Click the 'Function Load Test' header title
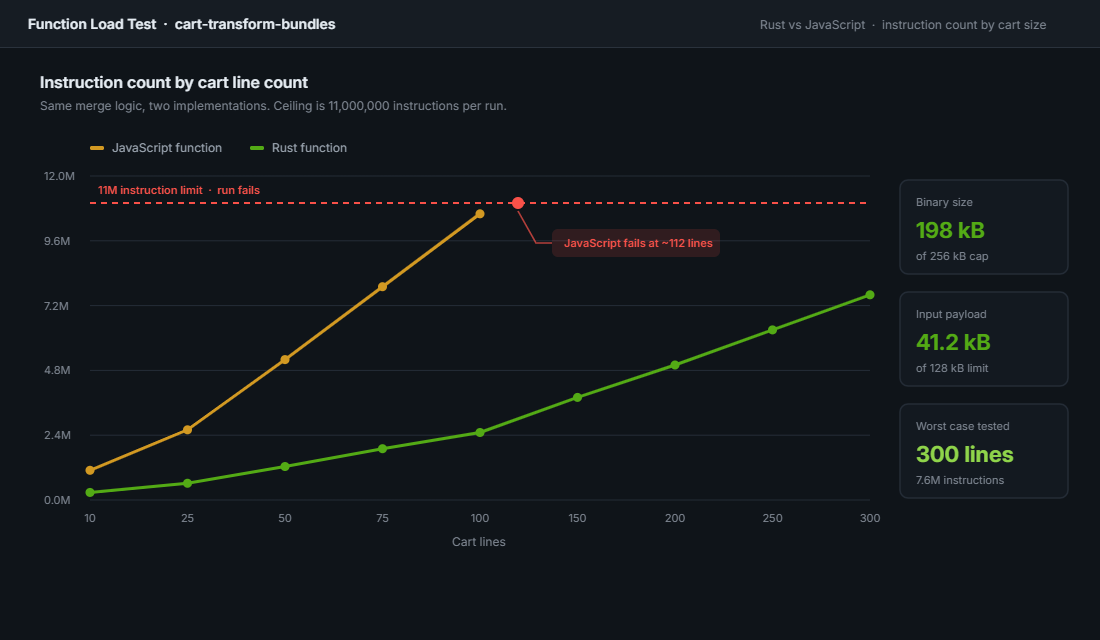 tap(92, 25)
